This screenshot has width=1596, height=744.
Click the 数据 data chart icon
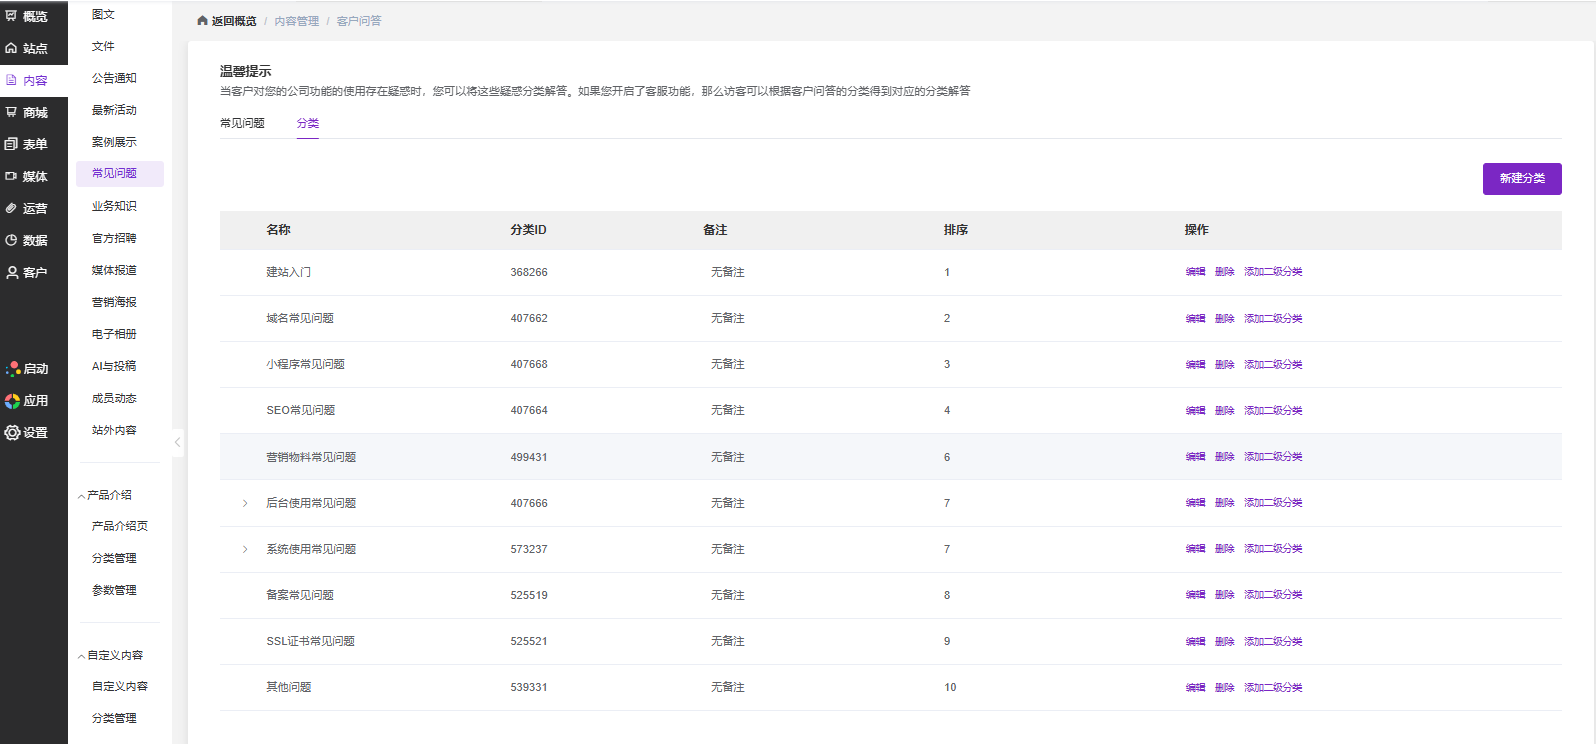[x=11, y=240]
